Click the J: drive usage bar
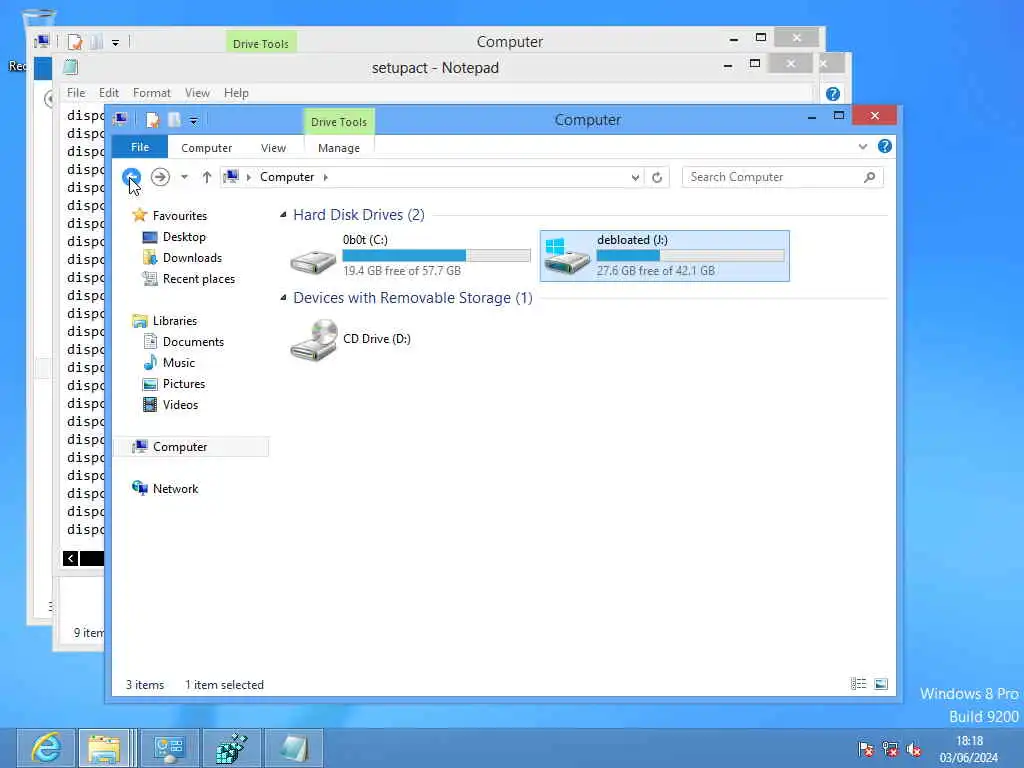The image size is (1024, 768). 690,255
